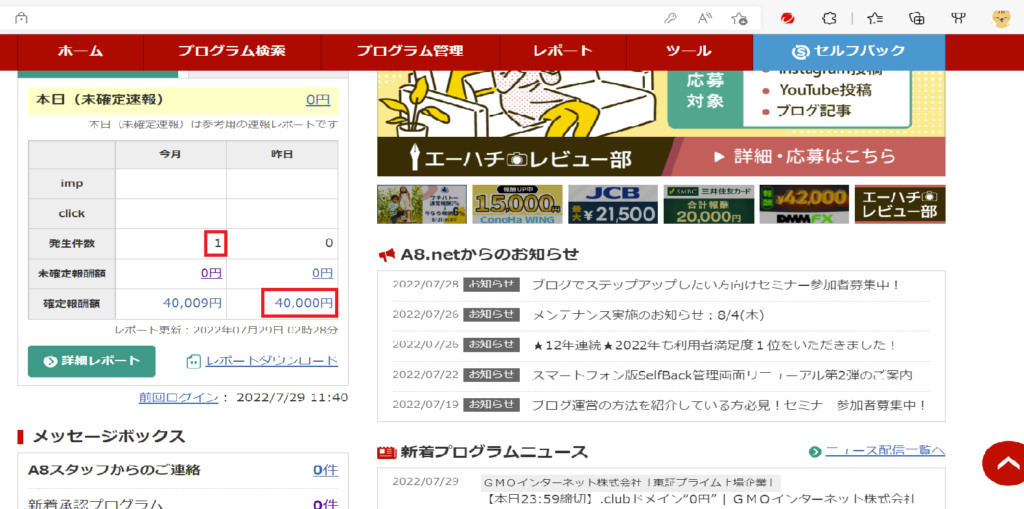This screenshot has height=509, width=1024.
Task: Open スマートフォン版SelfBack管理画面 notice
Action: pyautogui.click(x=722, y=376)
